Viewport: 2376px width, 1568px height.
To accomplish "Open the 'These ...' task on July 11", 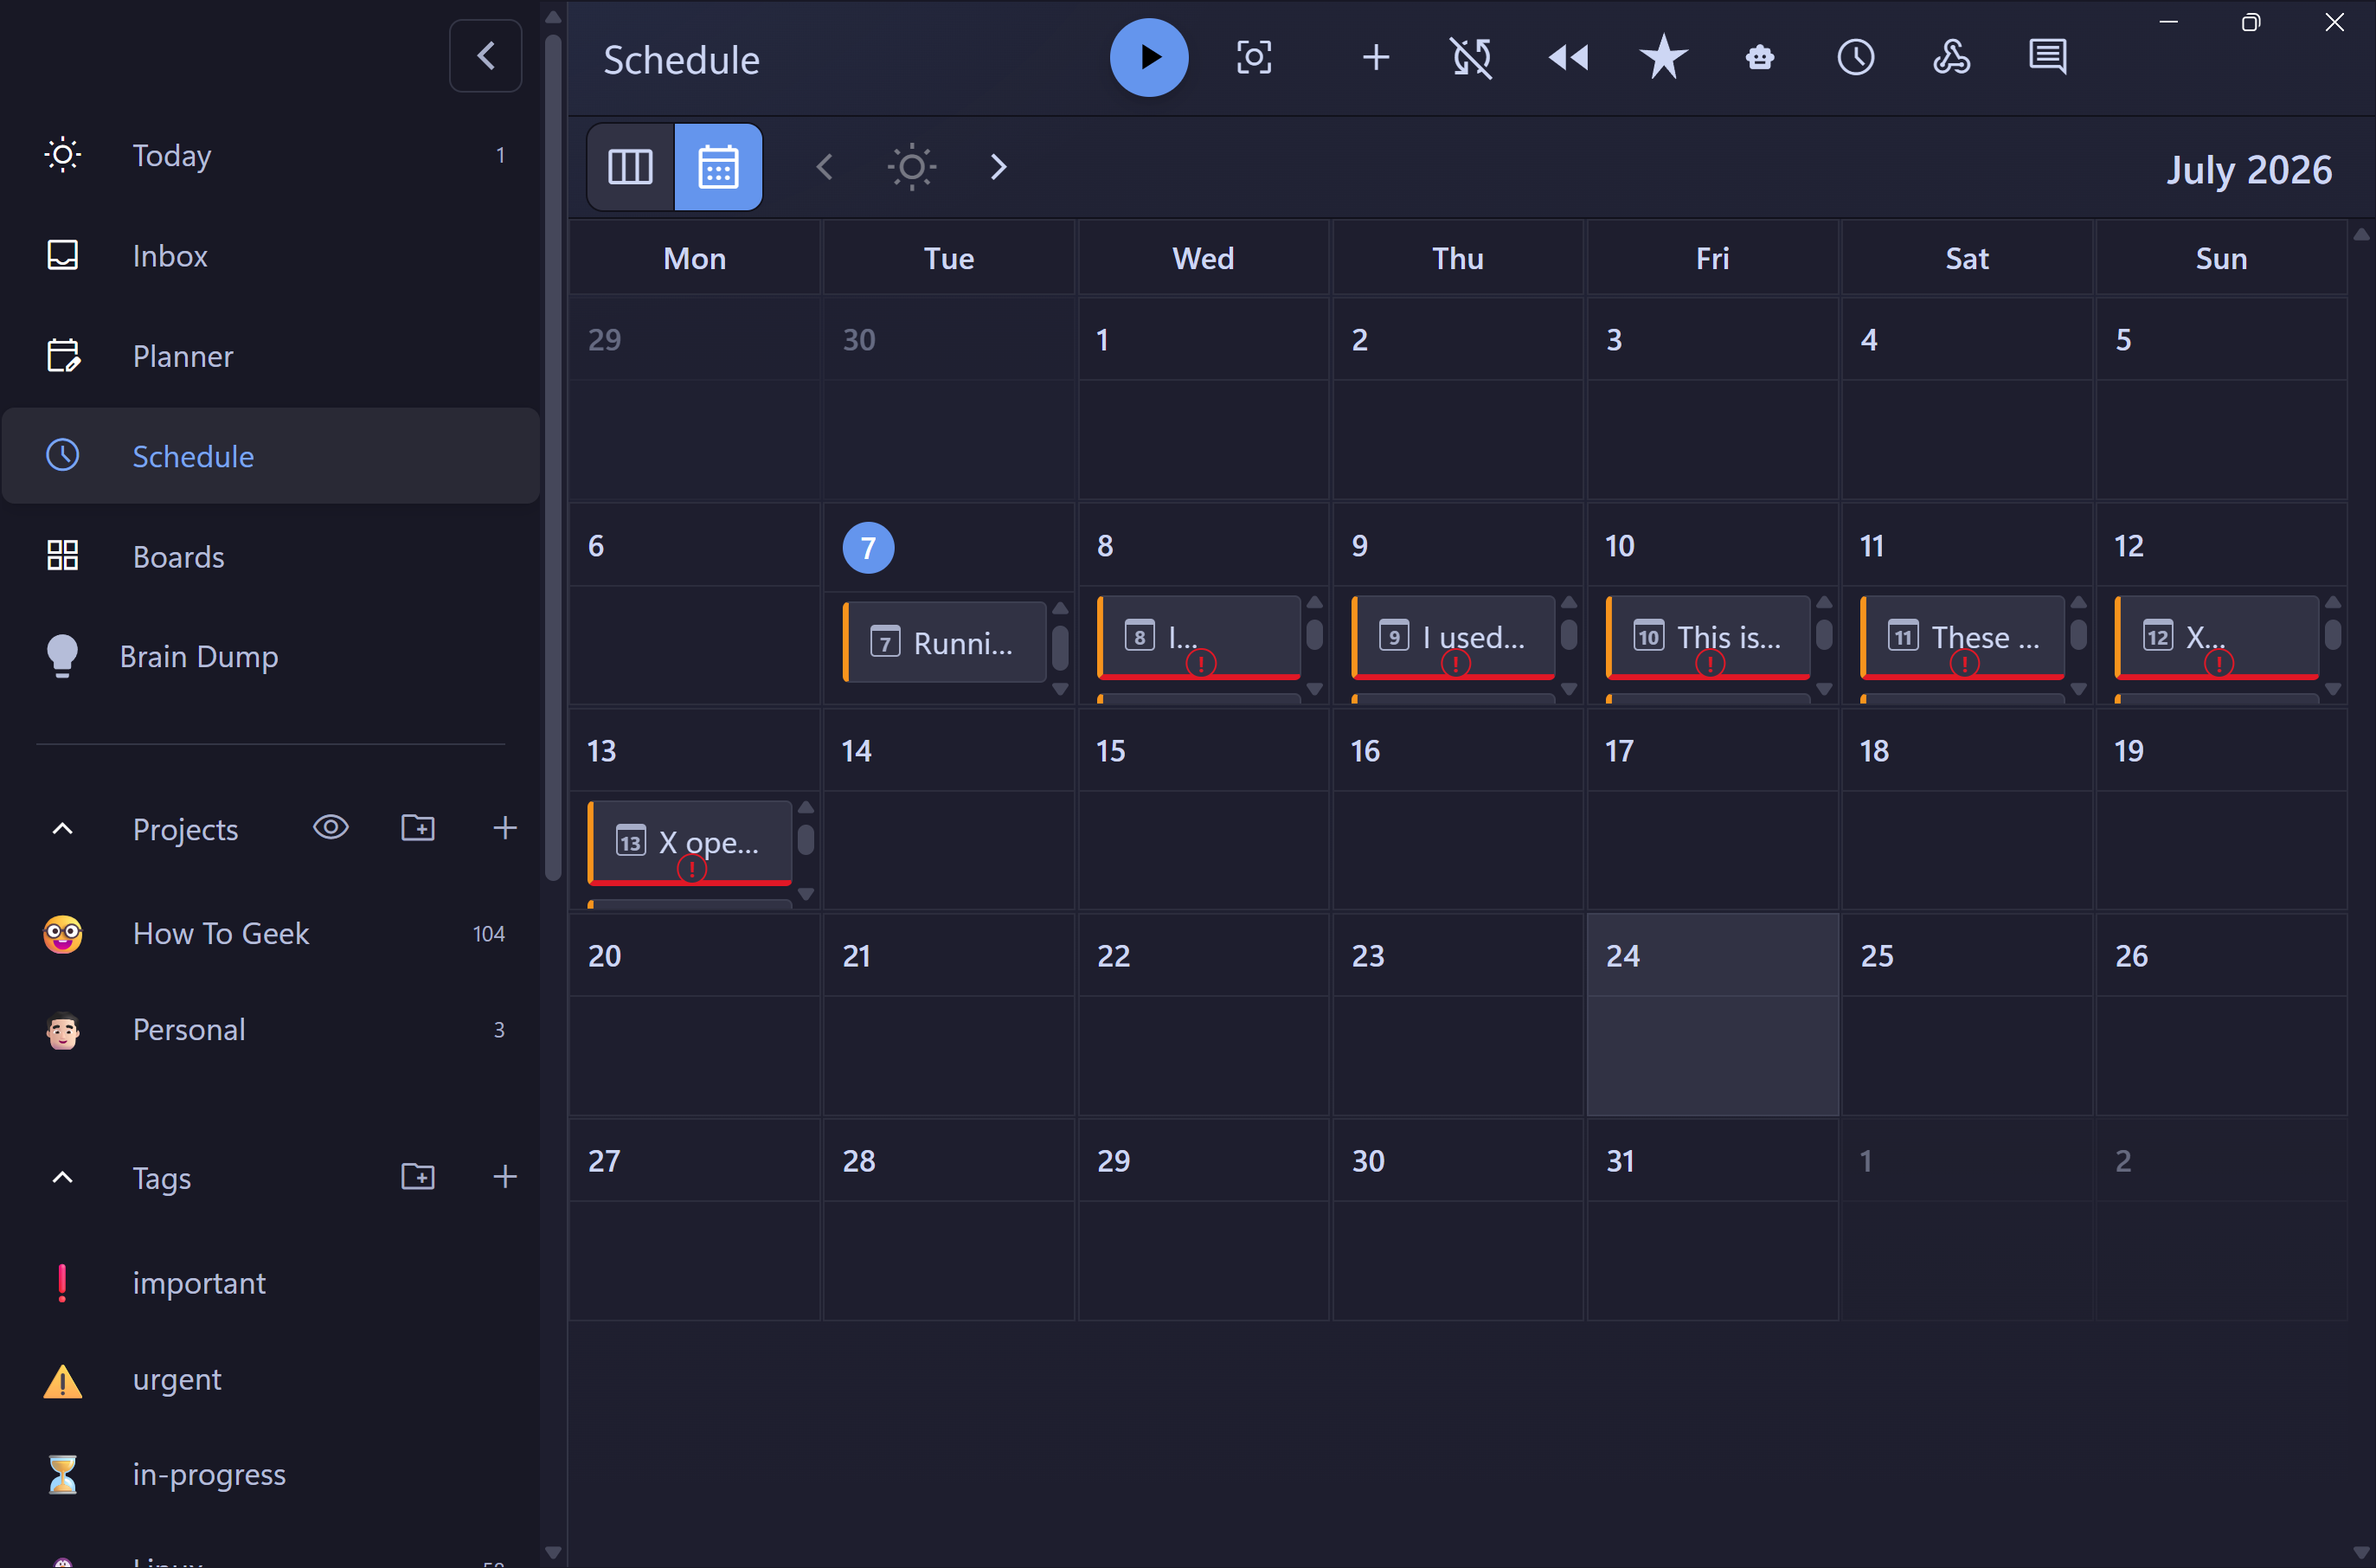I will pos(1962,636).
